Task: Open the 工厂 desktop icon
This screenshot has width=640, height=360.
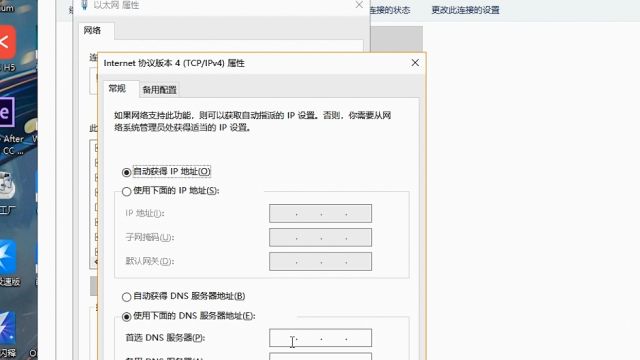Action: pos(7,193)
